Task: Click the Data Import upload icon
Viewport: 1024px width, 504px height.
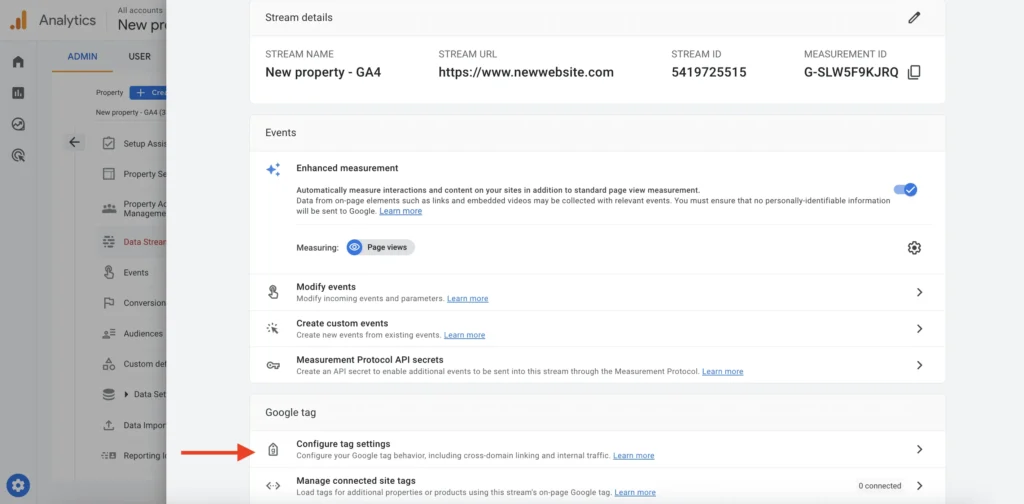Action: [x=109, y=425]
